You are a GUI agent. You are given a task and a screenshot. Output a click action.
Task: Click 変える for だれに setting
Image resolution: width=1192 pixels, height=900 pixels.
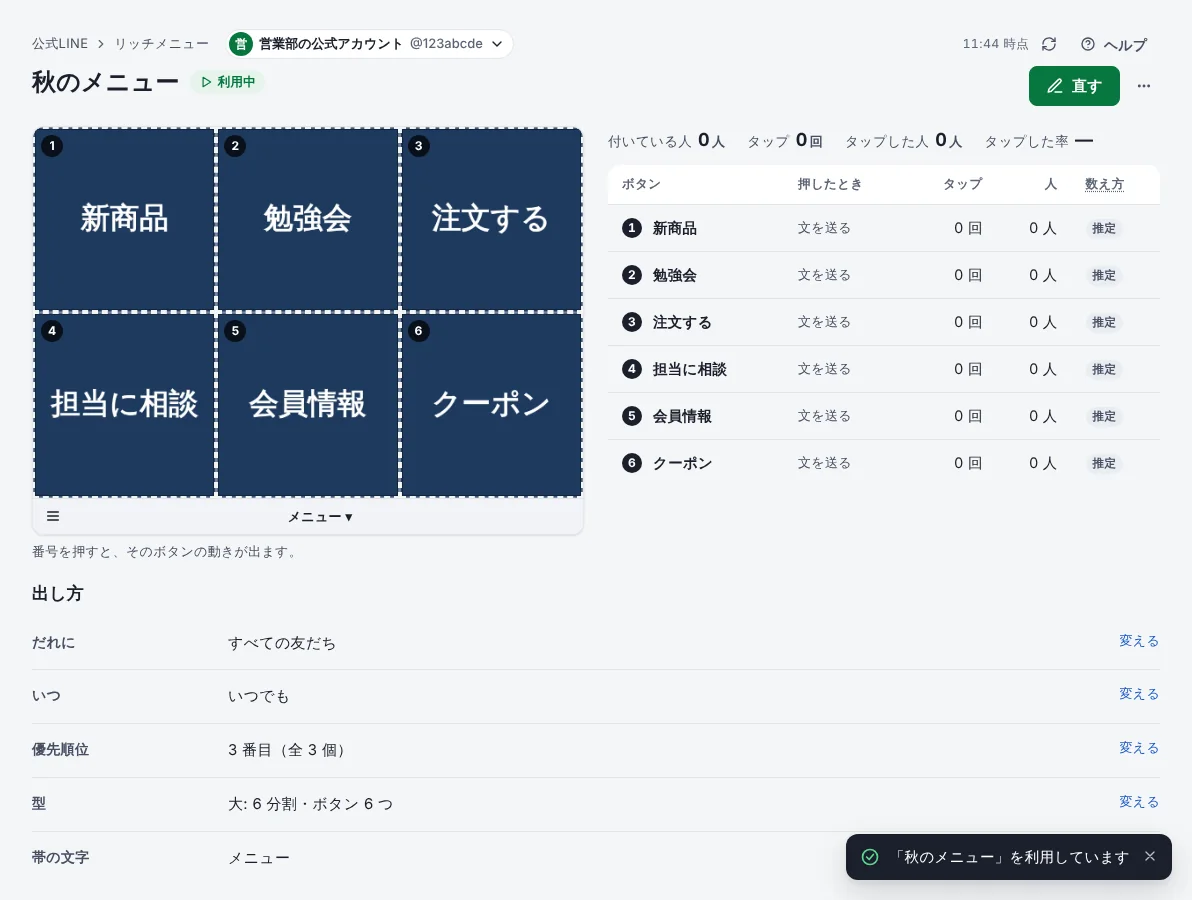[1139, 641]
